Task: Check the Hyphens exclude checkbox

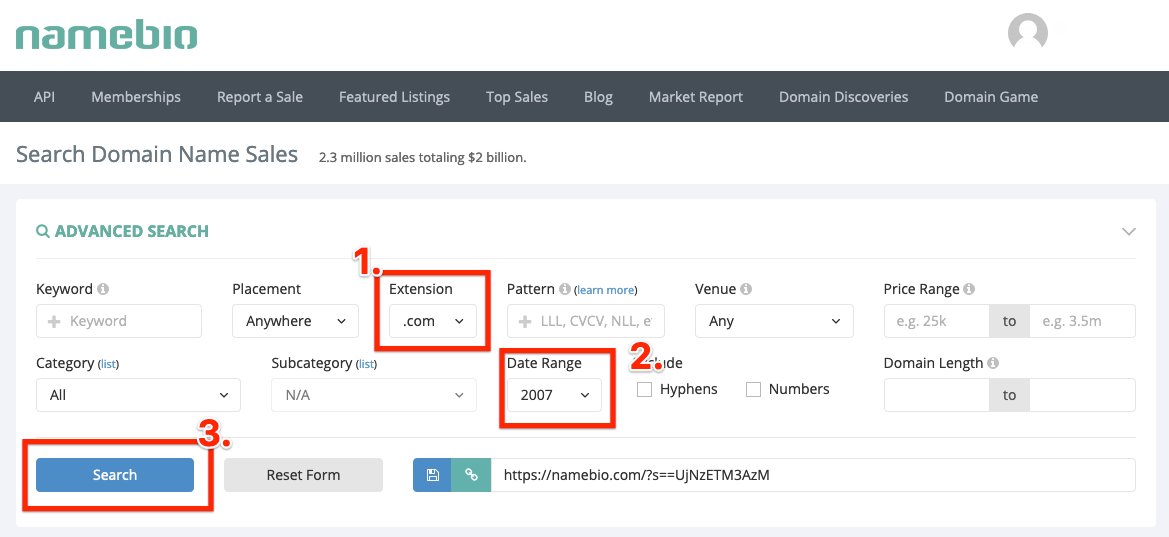Action: click(645, 389)
